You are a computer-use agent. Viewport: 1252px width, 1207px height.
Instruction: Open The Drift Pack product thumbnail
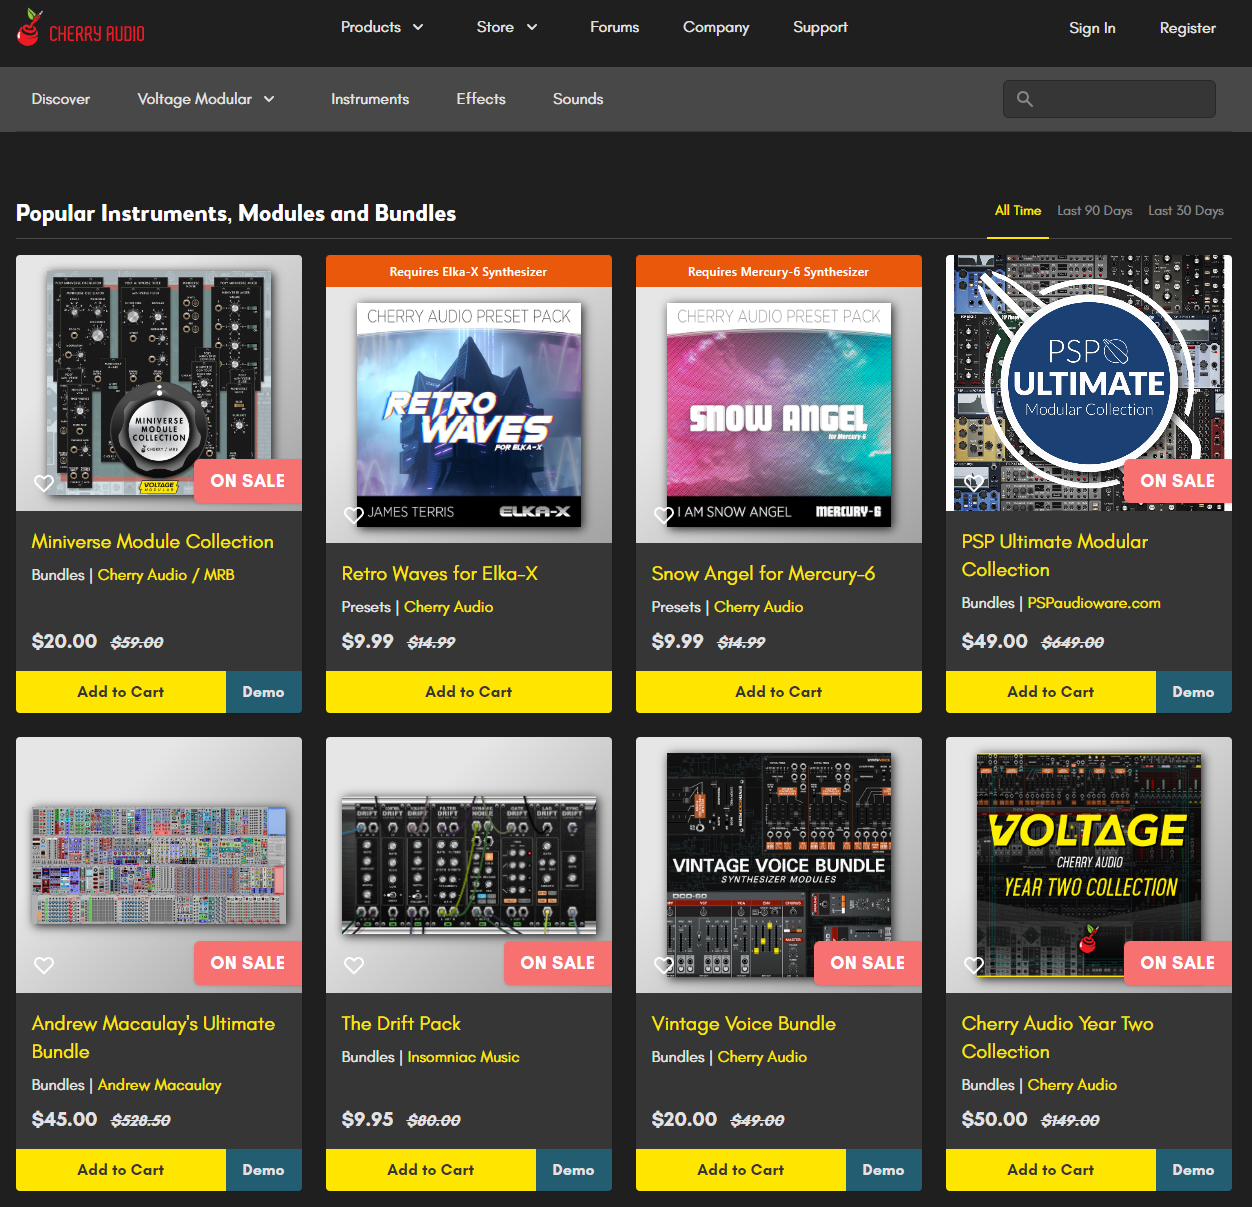[469, 866]
